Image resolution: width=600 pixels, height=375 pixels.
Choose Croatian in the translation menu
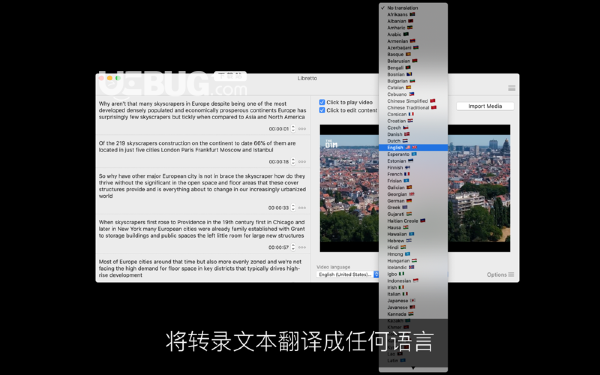pyautogui.click(x=413, y=121)
